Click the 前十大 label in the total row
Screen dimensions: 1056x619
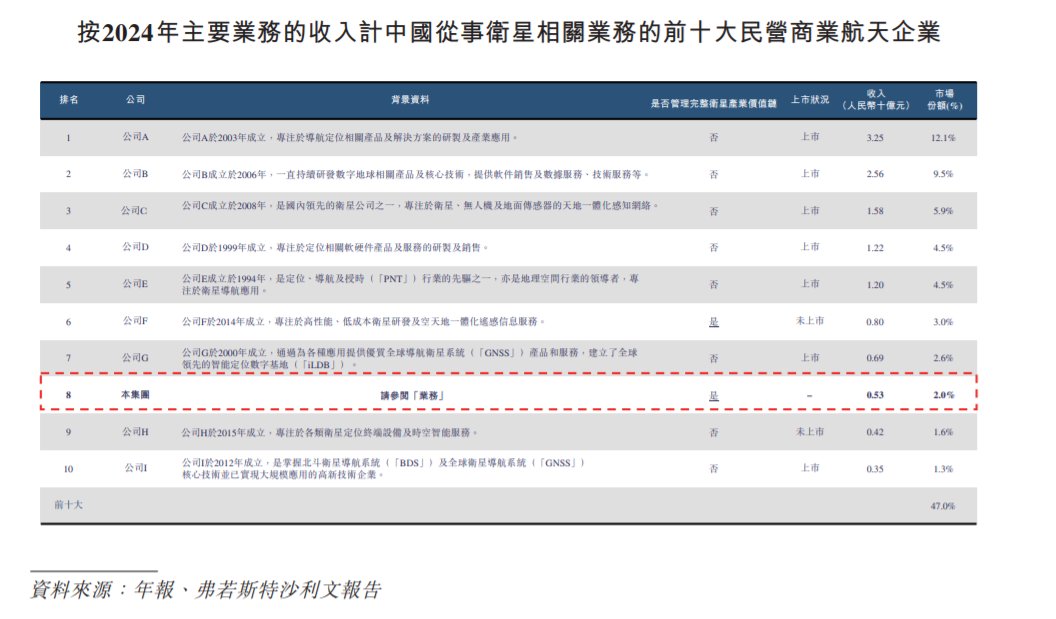coord(68,506)
